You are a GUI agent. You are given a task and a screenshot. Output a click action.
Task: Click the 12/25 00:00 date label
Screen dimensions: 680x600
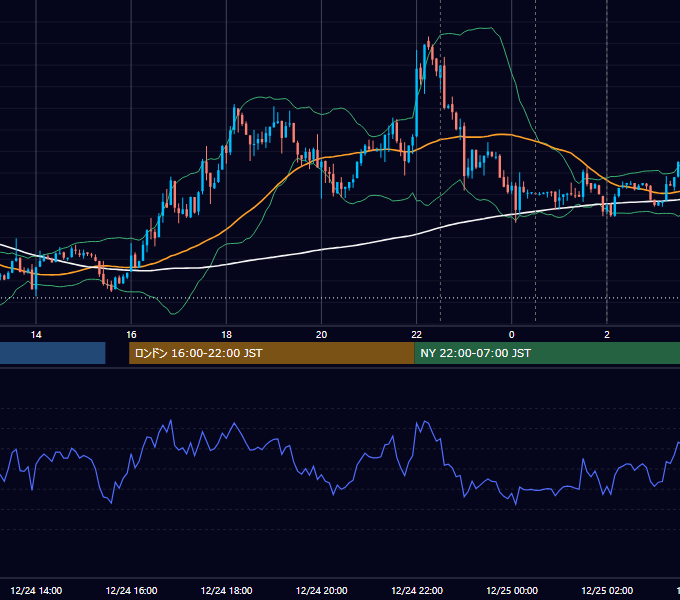512,591
